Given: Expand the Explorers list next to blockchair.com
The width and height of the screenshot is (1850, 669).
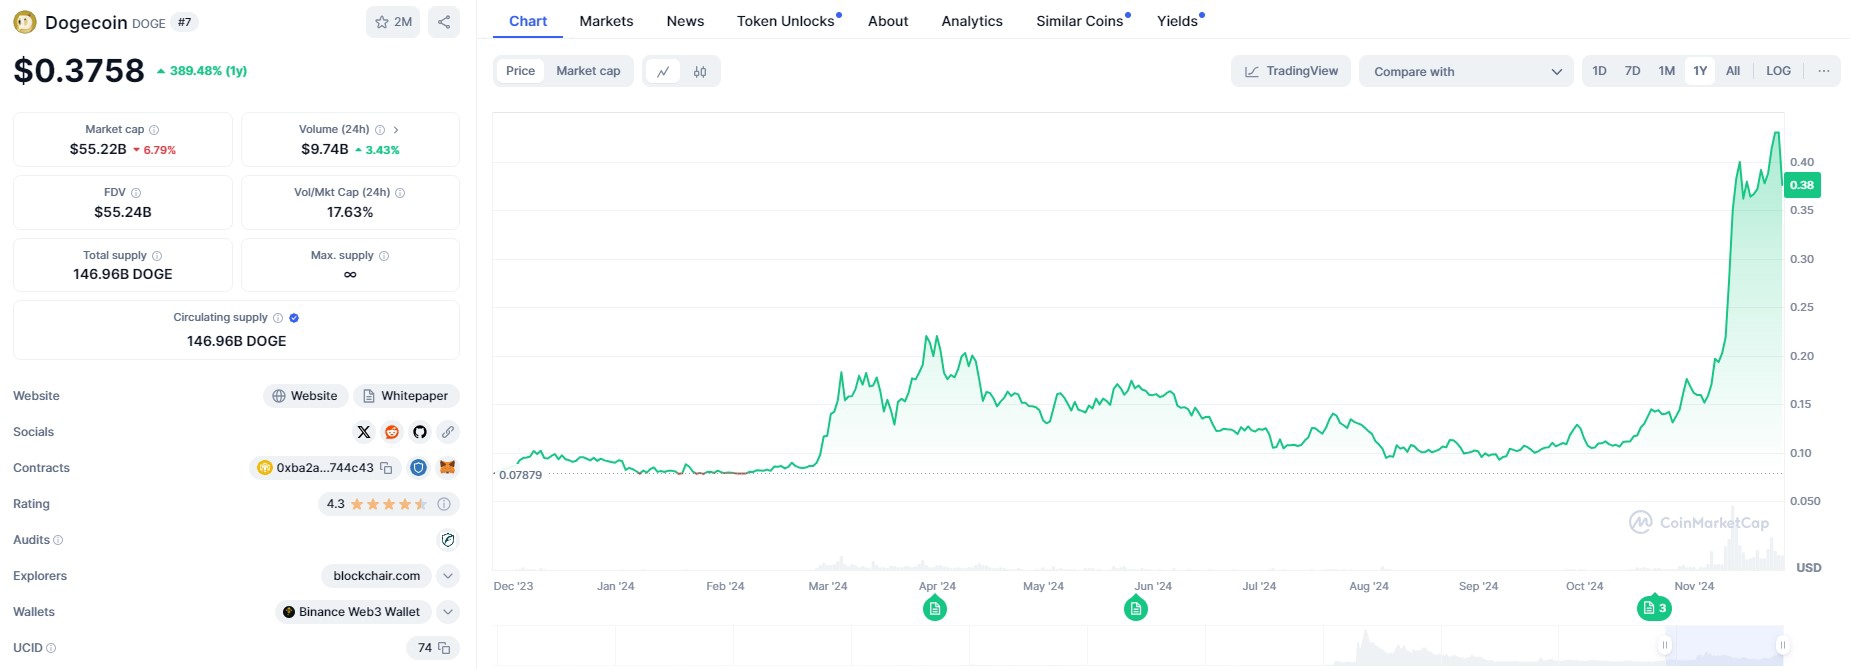Looking at the screenshot, I should (448, 576).
